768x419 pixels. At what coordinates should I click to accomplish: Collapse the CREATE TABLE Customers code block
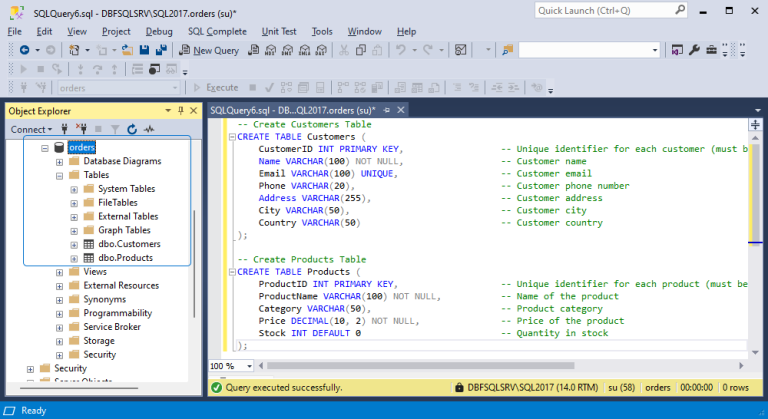coord(231,137)
